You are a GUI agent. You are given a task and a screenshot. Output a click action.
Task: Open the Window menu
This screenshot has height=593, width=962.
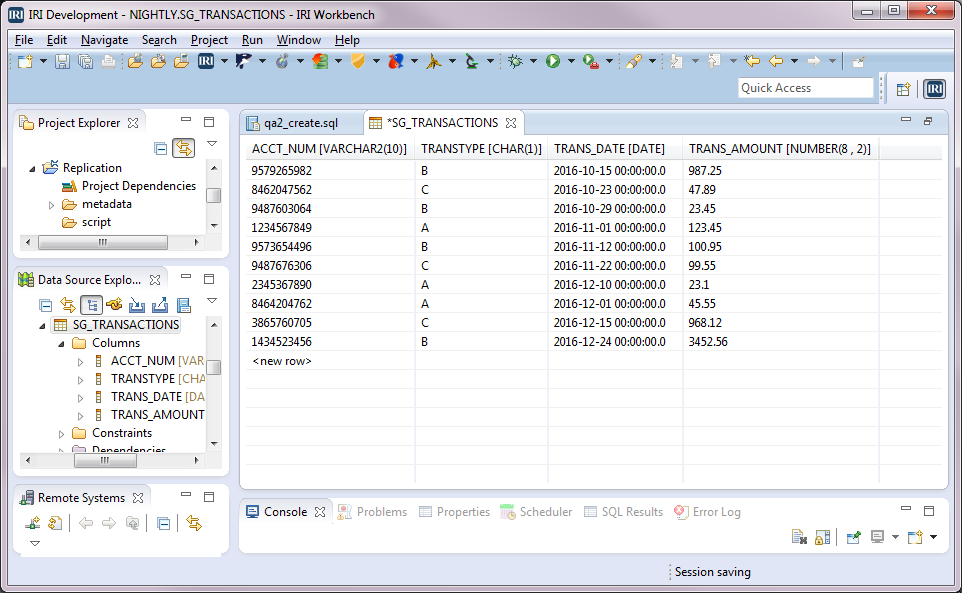pyautogui.click(x=299, y=40)
